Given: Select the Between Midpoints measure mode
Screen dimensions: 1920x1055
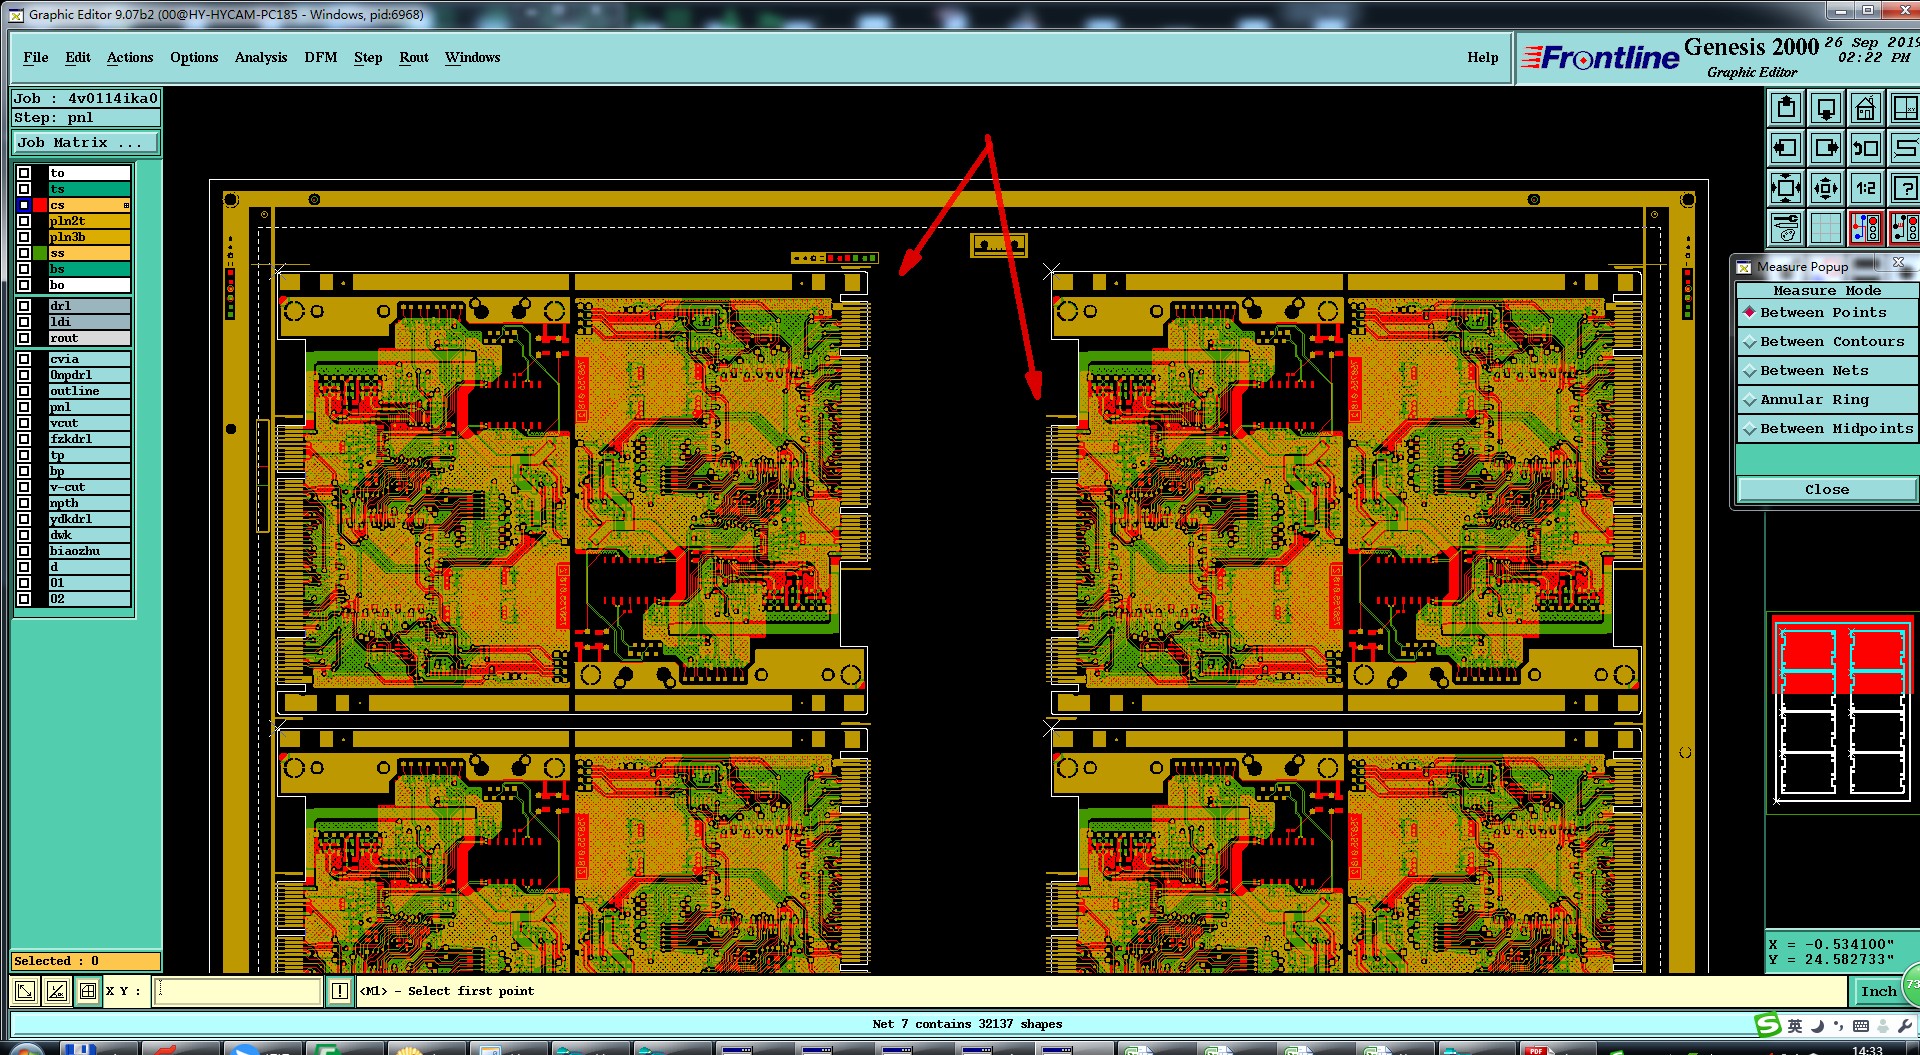Looking at the screenshot, I should 1827,429.
